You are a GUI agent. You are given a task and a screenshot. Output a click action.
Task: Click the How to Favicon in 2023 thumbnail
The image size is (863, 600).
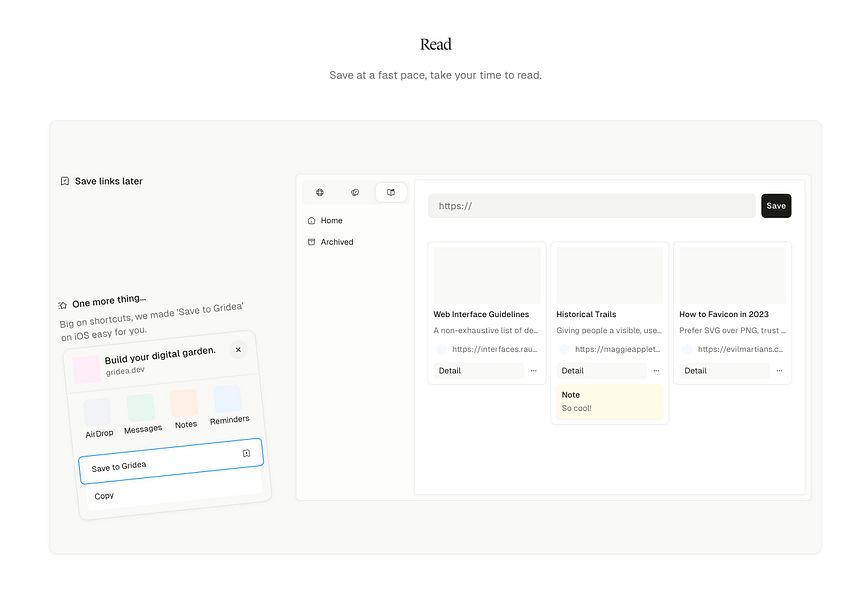733,275
